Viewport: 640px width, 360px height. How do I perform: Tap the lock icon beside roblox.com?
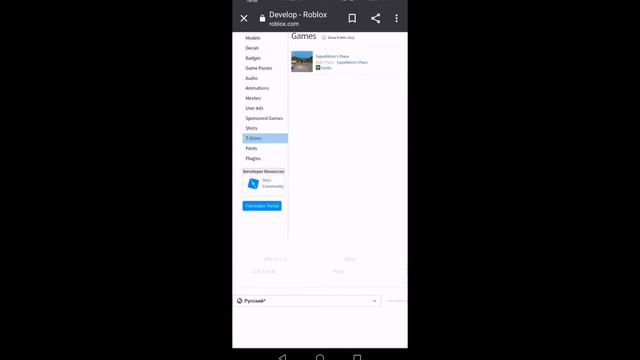(262, 18)
